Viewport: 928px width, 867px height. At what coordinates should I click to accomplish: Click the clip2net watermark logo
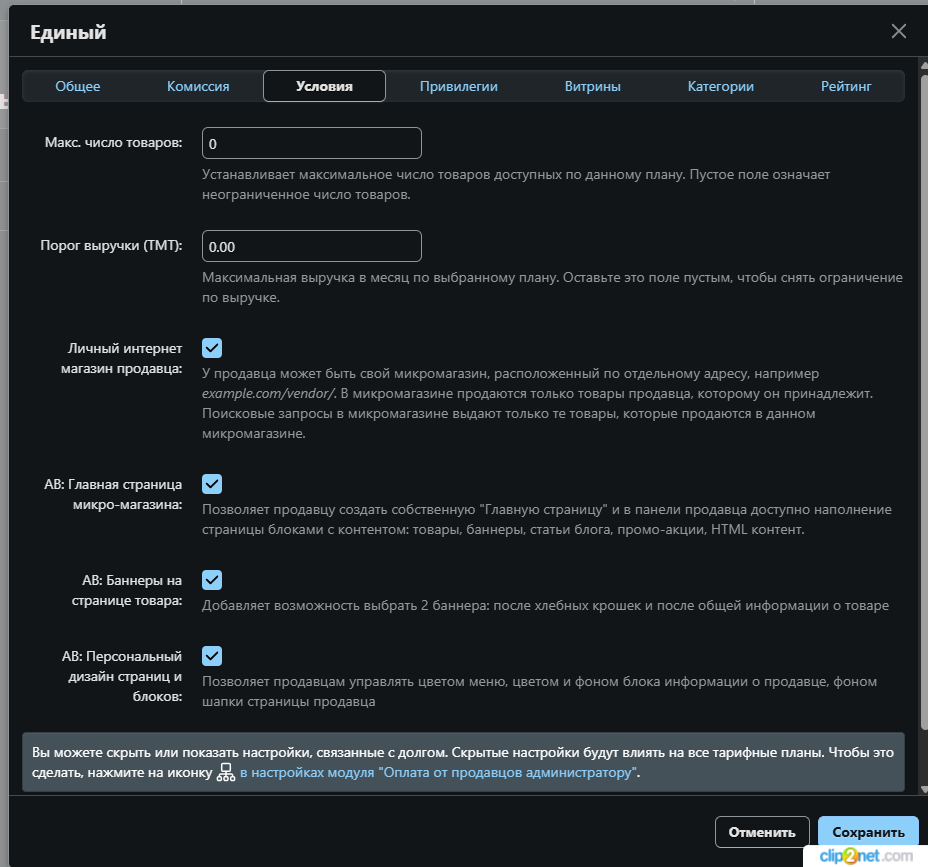(x=868, y=856)
